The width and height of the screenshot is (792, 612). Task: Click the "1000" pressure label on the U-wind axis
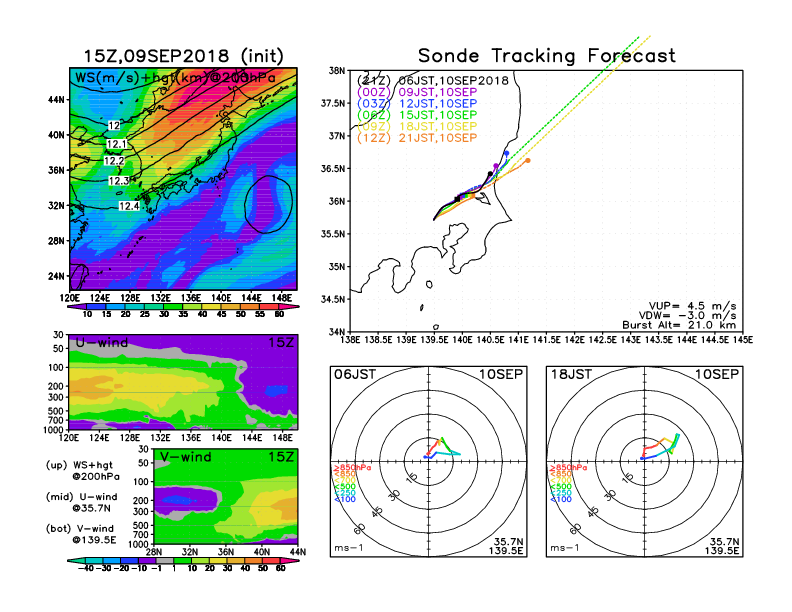point(54,430)
